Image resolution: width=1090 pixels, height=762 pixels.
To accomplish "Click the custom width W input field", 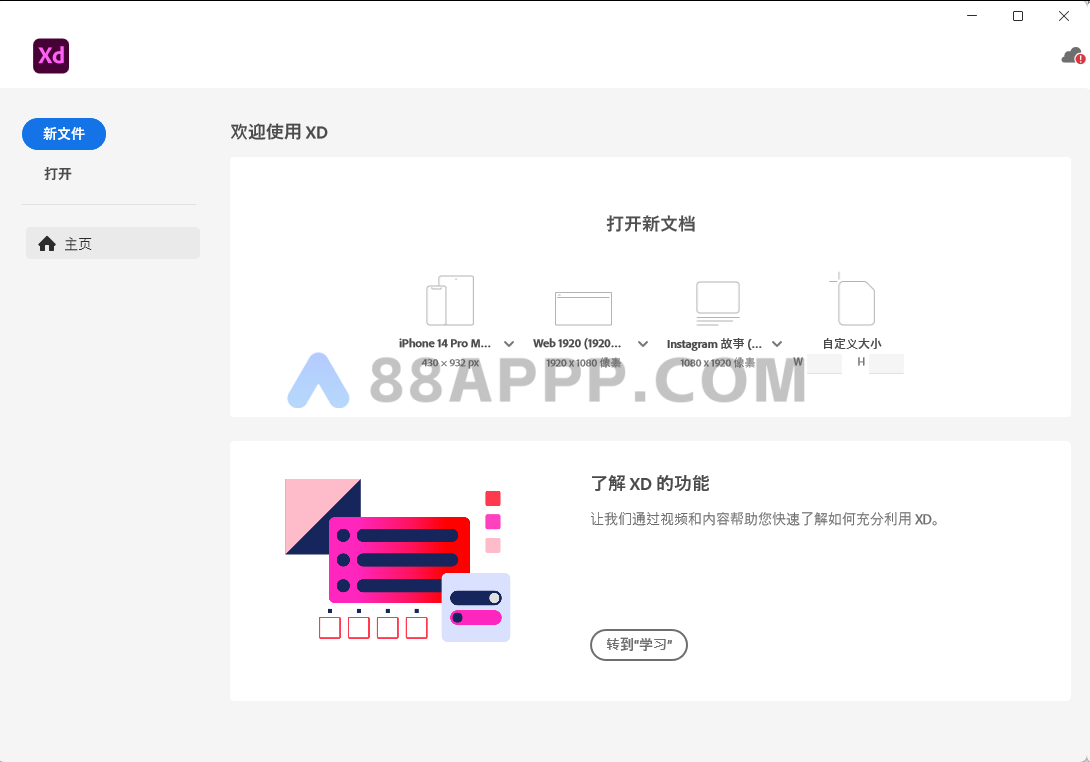I will [x=825, y=363].
